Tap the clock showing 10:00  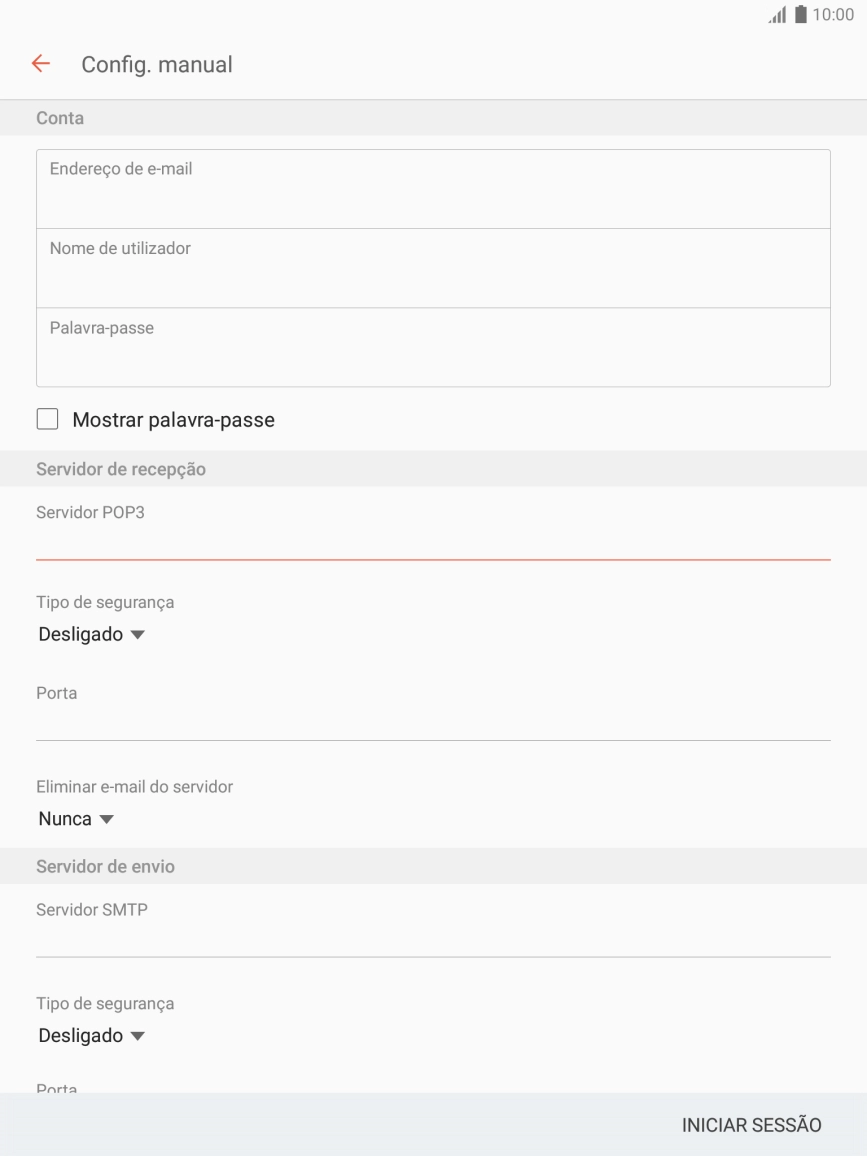pyautogui.click(x=834, y=15)
